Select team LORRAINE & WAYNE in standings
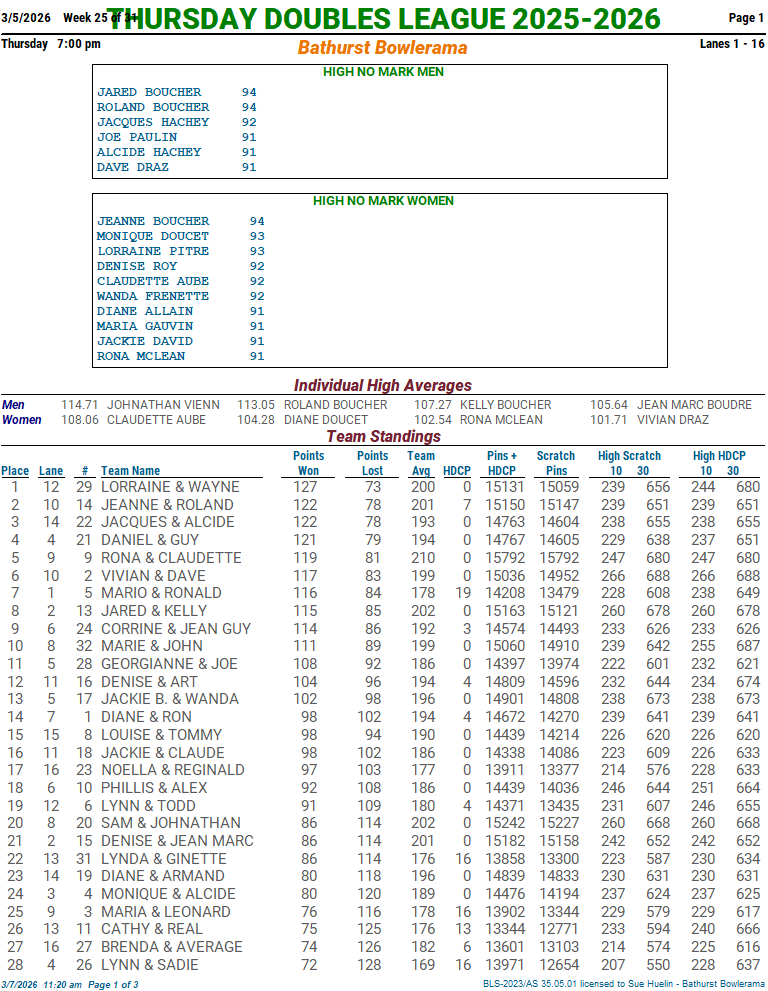Screen dimensions: 768x991 170,487
